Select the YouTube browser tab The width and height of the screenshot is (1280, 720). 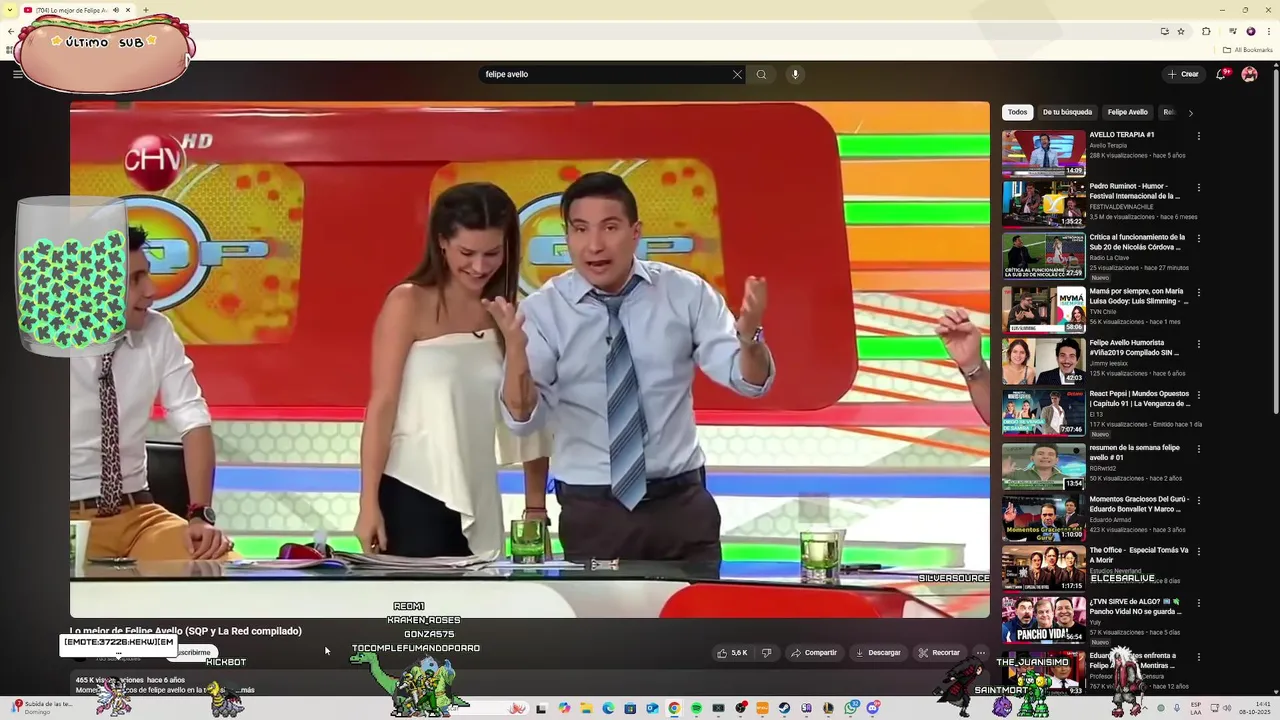pyautogui.click(x=77, y=10)
